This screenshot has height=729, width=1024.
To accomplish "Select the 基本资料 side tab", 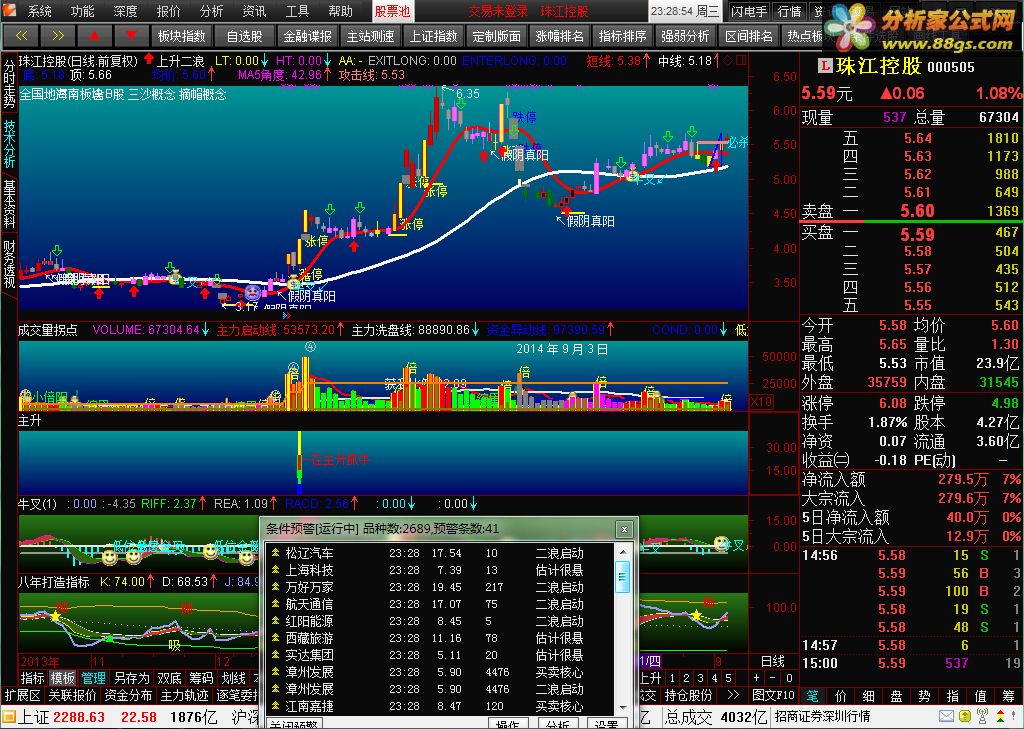I will coord(9,204).
